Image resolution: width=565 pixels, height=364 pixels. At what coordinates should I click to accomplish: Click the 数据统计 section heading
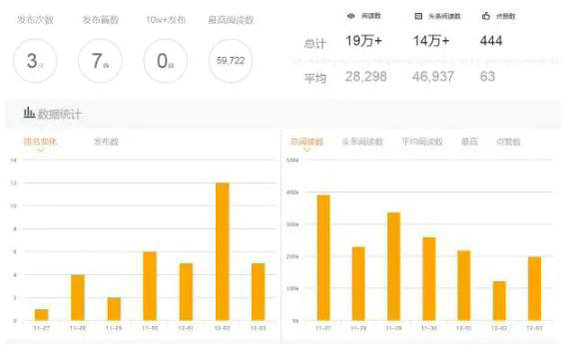[59, 114]
